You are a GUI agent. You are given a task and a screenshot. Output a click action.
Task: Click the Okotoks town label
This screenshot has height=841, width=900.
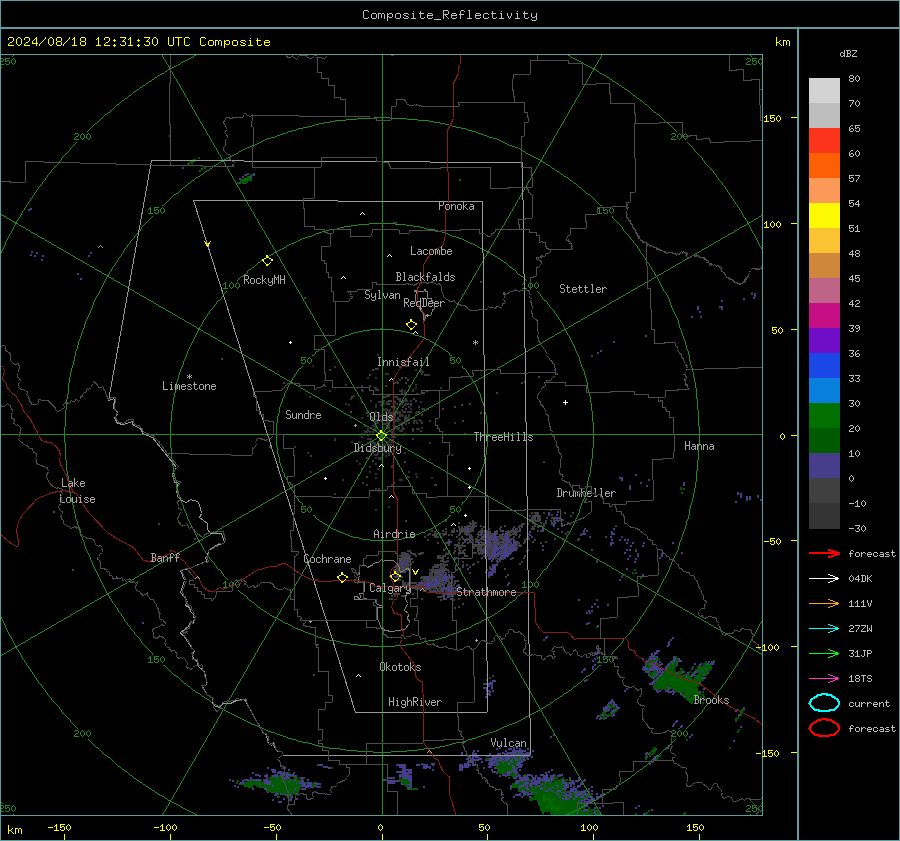click(400, 667)
